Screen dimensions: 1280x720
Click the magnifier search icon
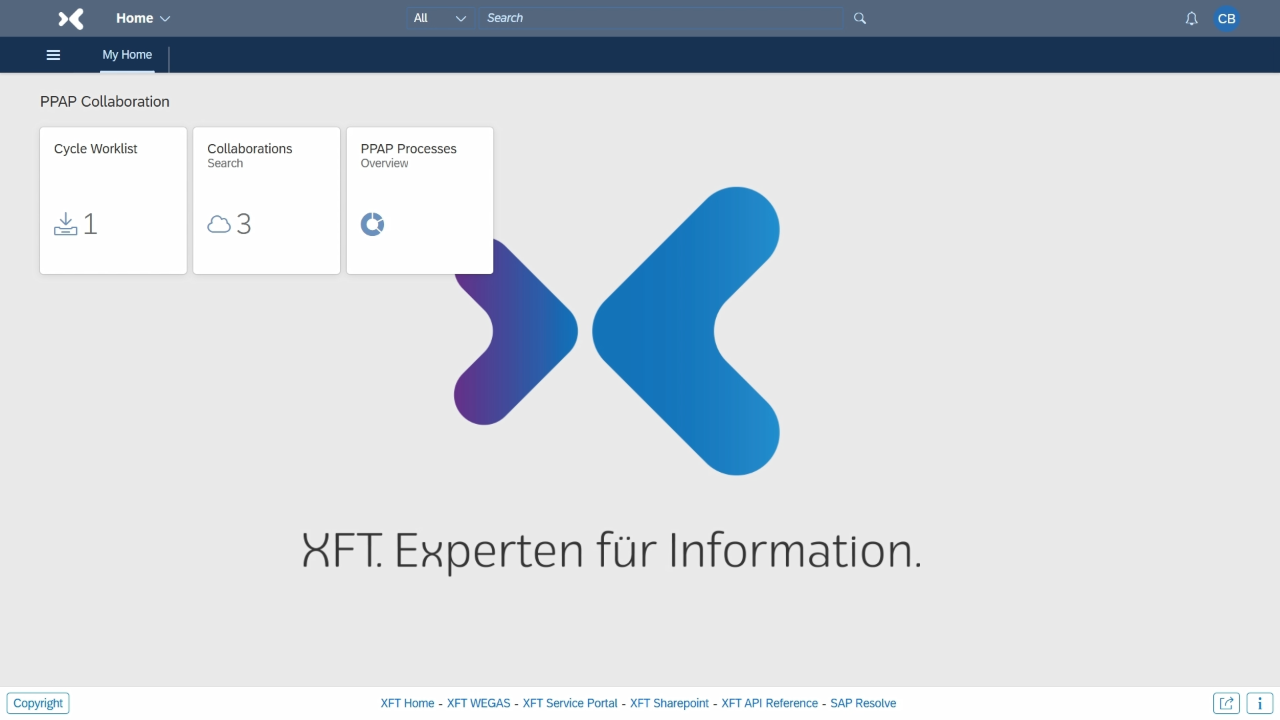[860, 18]
